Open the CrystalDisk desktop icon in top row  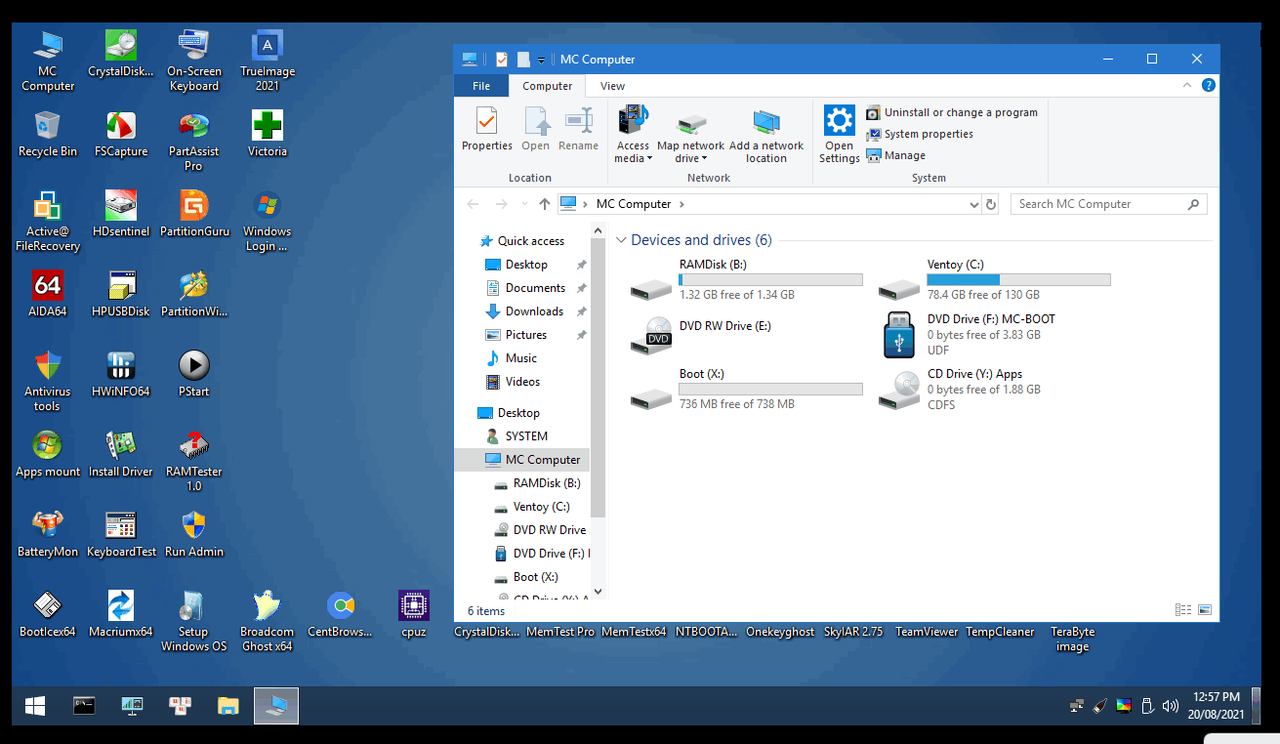tap(120, 53)
